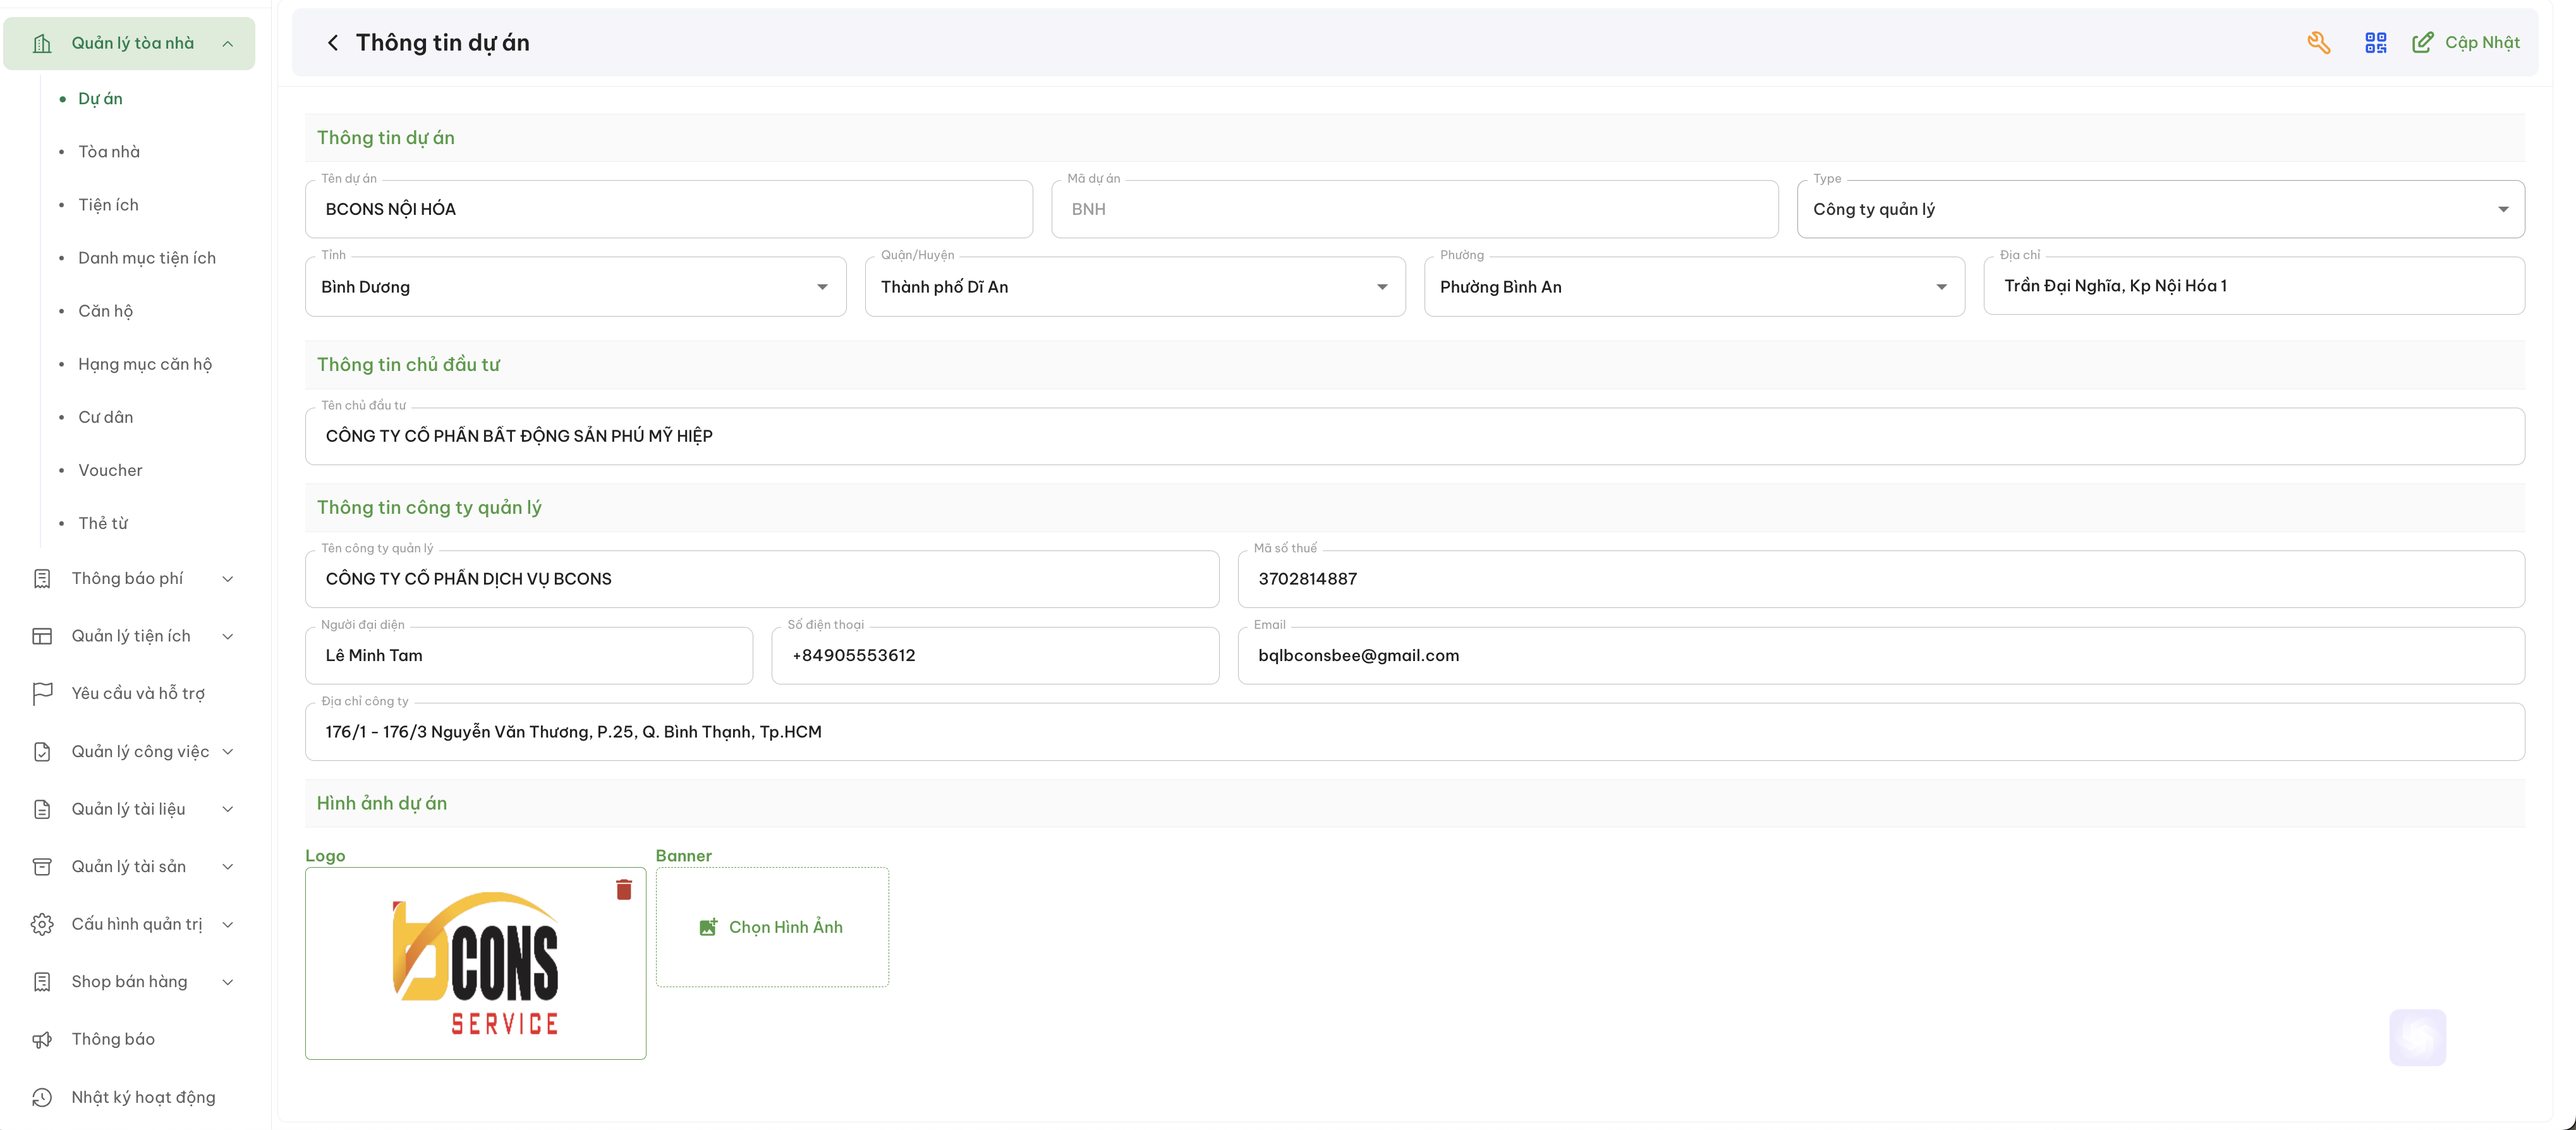Click the Thông báo megaphone icon
The height and width of the screenshot is (1130, 2576).
point(42,1039)
